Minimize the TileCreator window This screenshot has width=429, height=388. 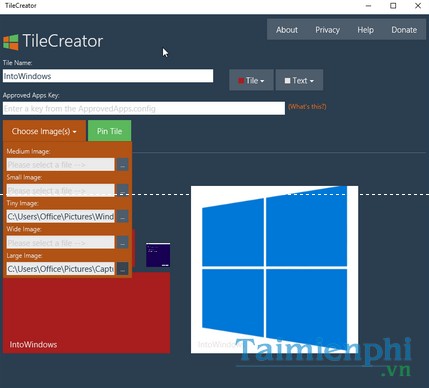coord(368,6)
